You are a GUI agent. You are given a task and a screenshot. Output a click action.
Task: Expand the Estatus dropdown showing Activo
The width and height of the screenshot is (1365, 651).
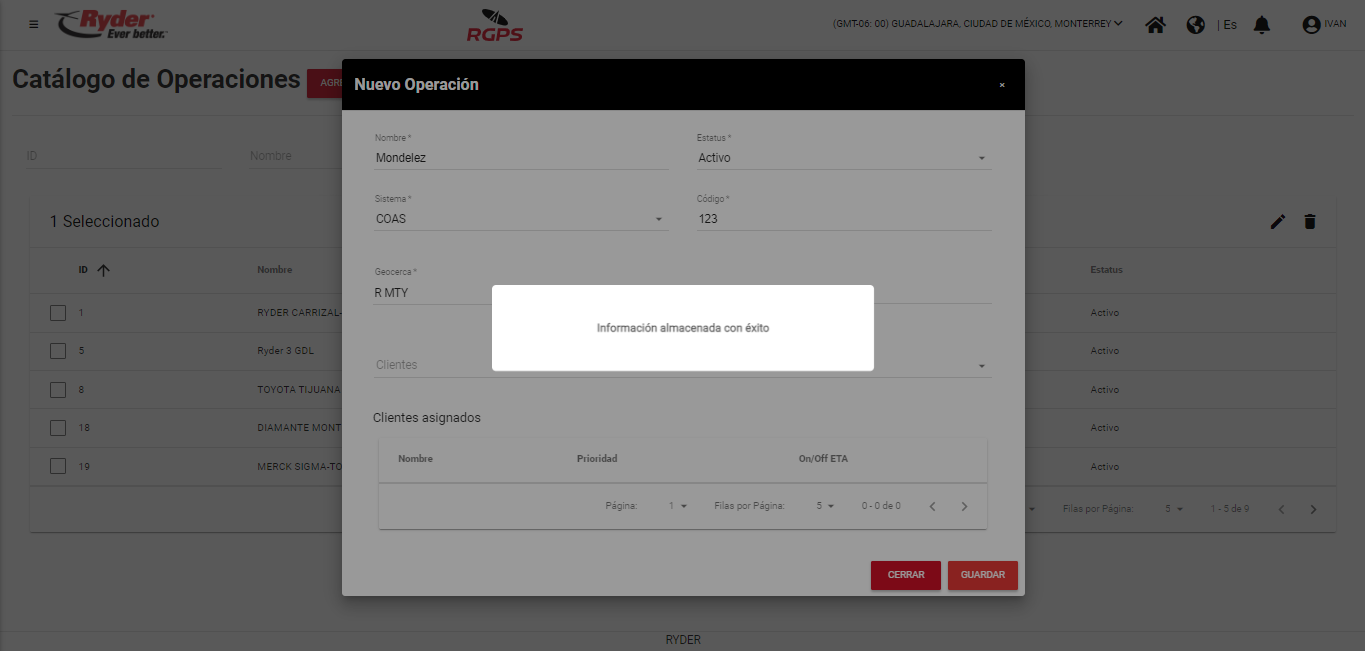[843, 158]
